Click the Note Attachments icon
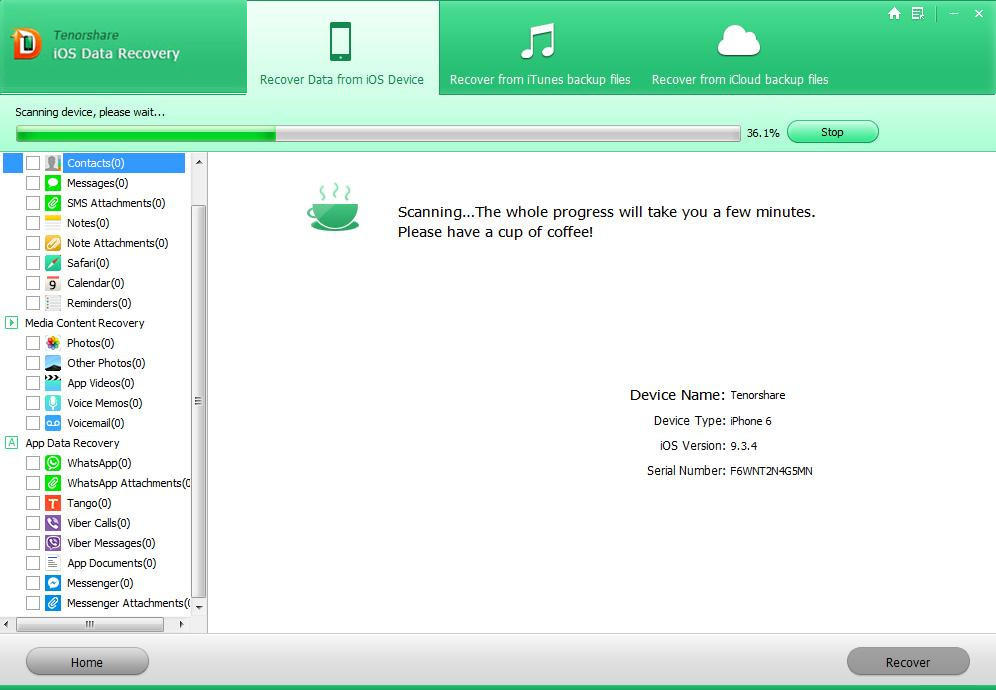Screen dimensions: 996x690 click(53, 243)
